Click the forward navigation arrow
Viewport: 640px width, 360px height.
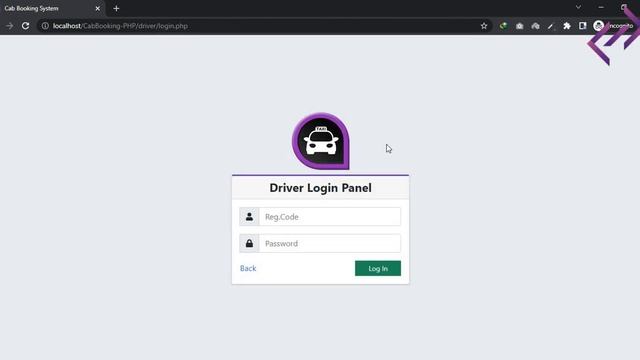pos(9,26)
